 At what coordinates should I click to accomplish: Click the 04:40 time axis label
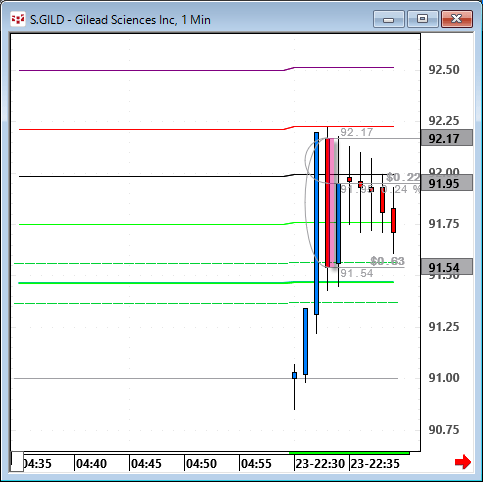pyautogui.click(x=91, y=464)
